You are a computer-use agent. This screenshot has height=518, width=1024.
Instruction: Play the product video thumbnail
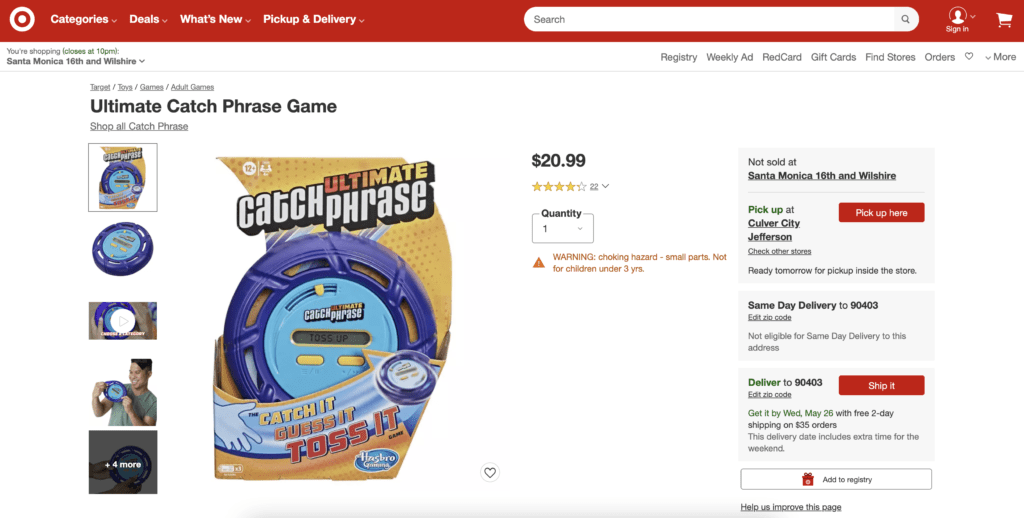(123, 321)
